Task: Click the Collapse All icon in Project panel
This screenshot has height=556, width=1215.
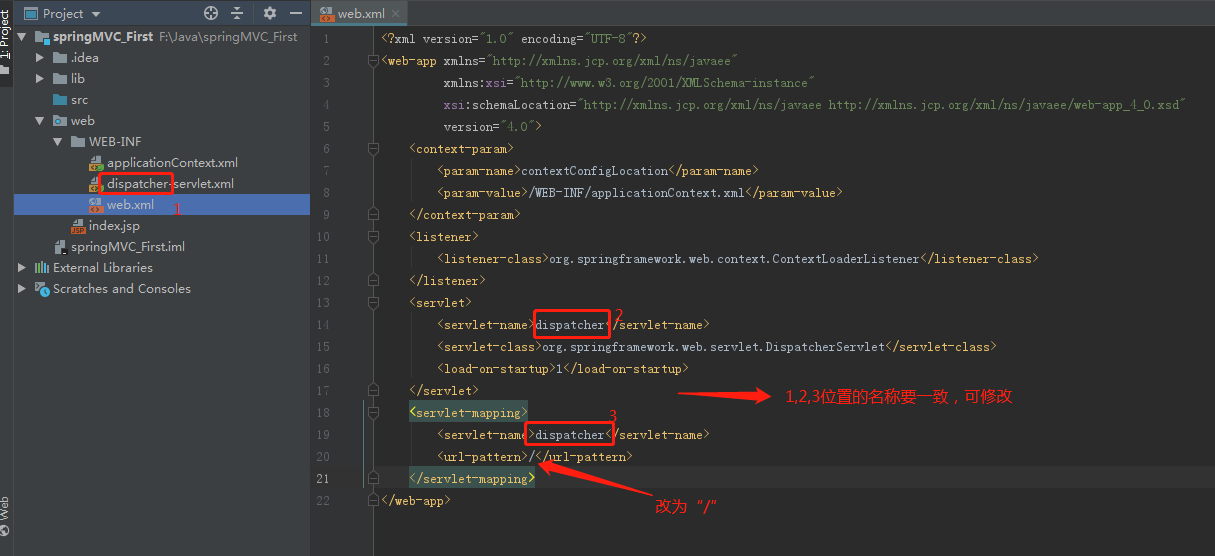Action: pos(237,14)
